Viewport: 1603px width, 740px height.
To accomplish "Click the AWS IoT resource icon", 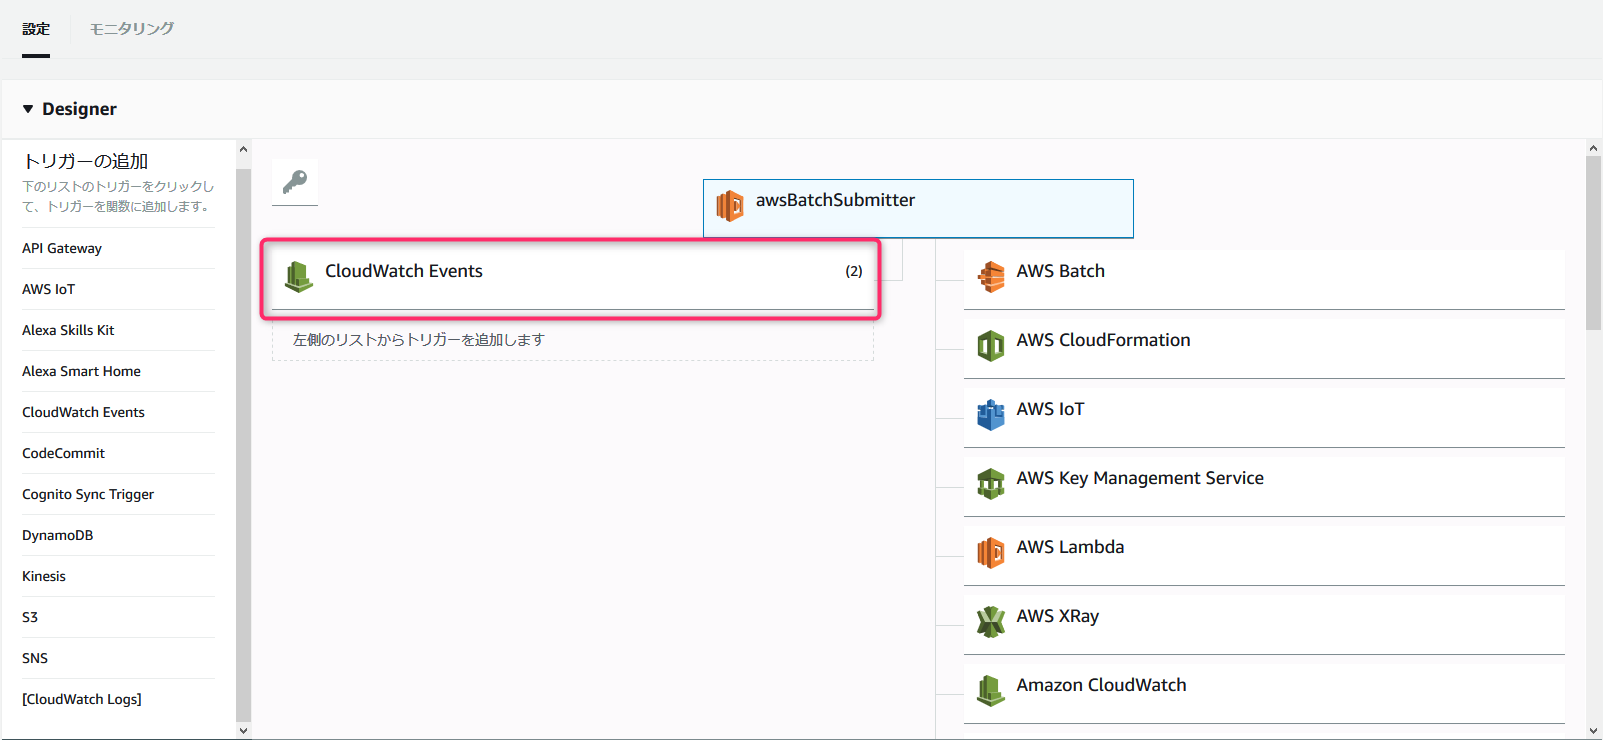I will (991, 415).
